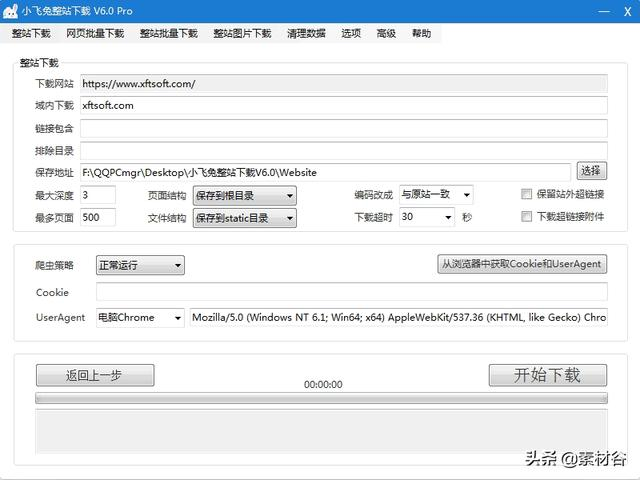Click the download progress bar

321,398
